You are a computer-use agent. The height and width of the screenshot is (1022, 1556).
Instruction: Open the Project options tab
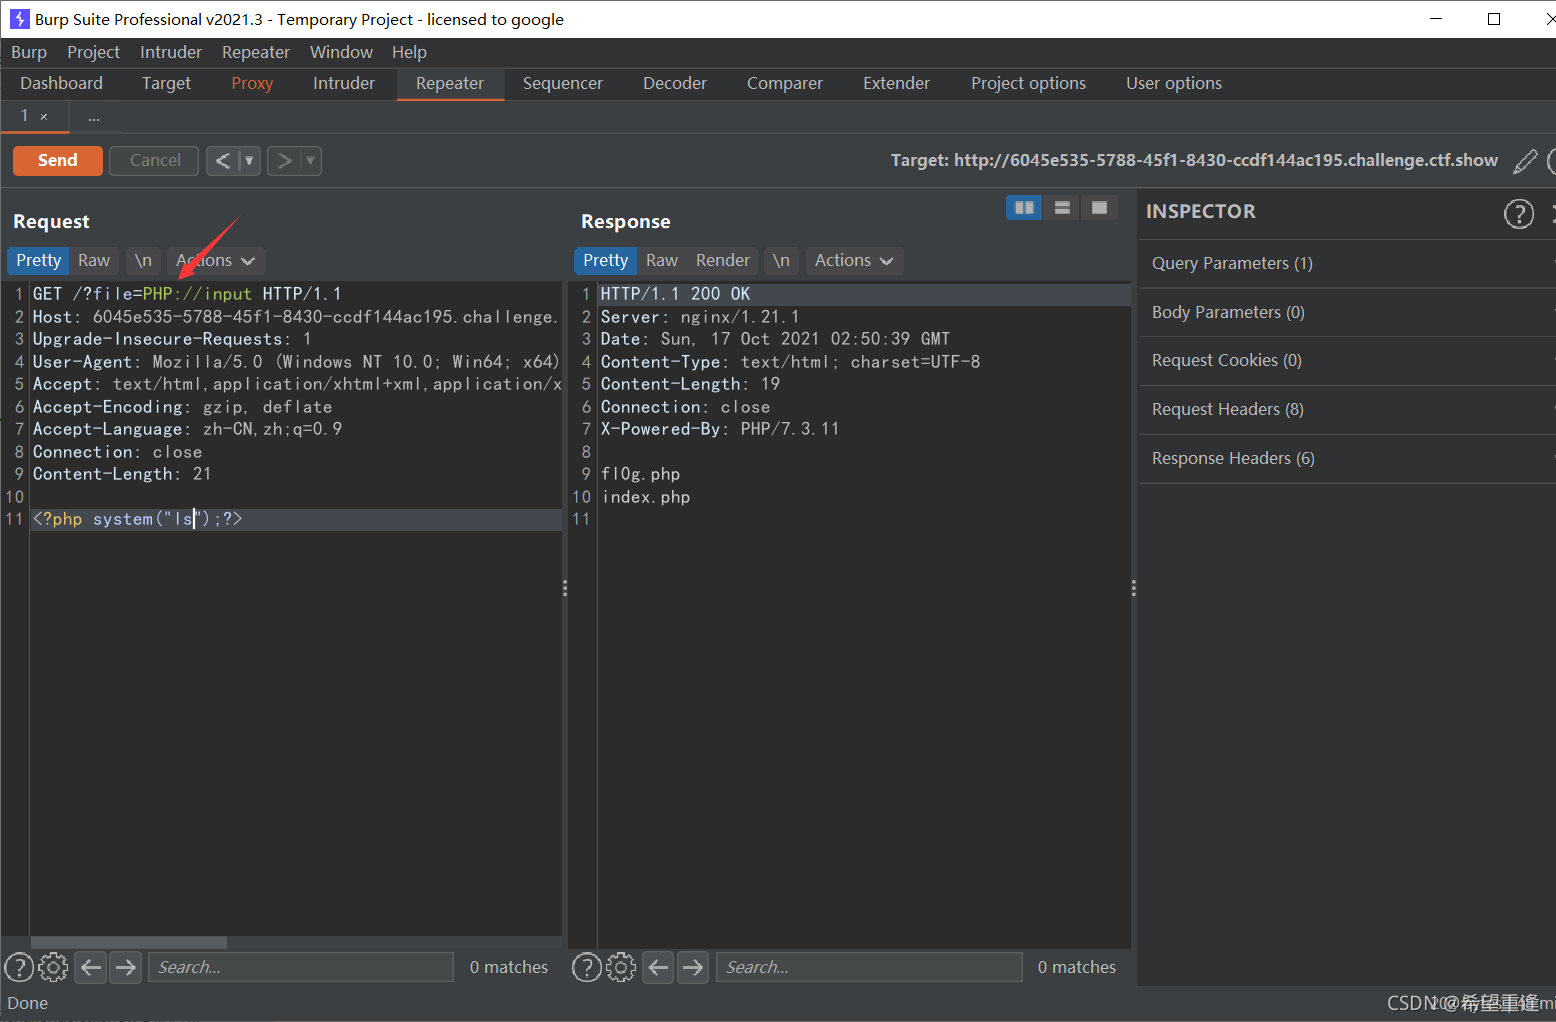click(1028, 83)
